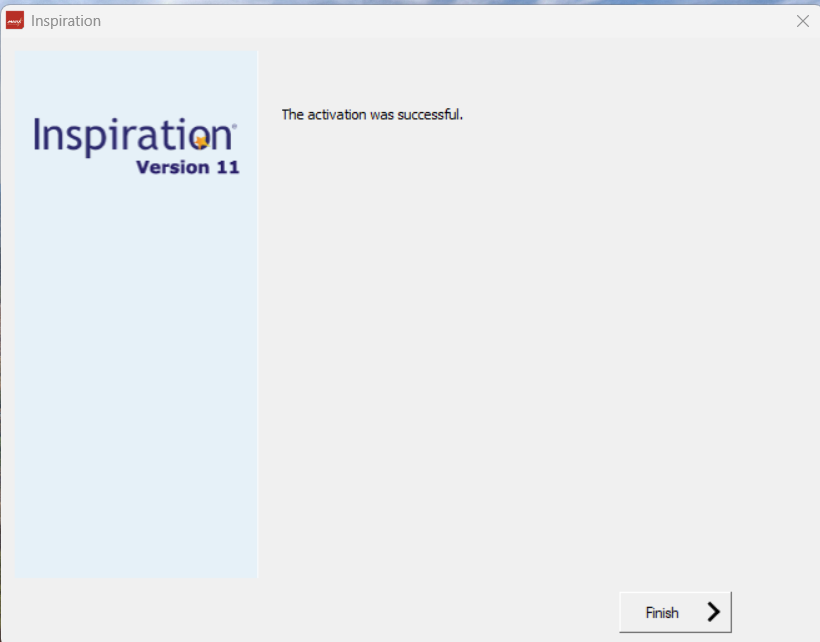
Task: Close the Inspiration activation dialog
Action: tap(803, 21)
